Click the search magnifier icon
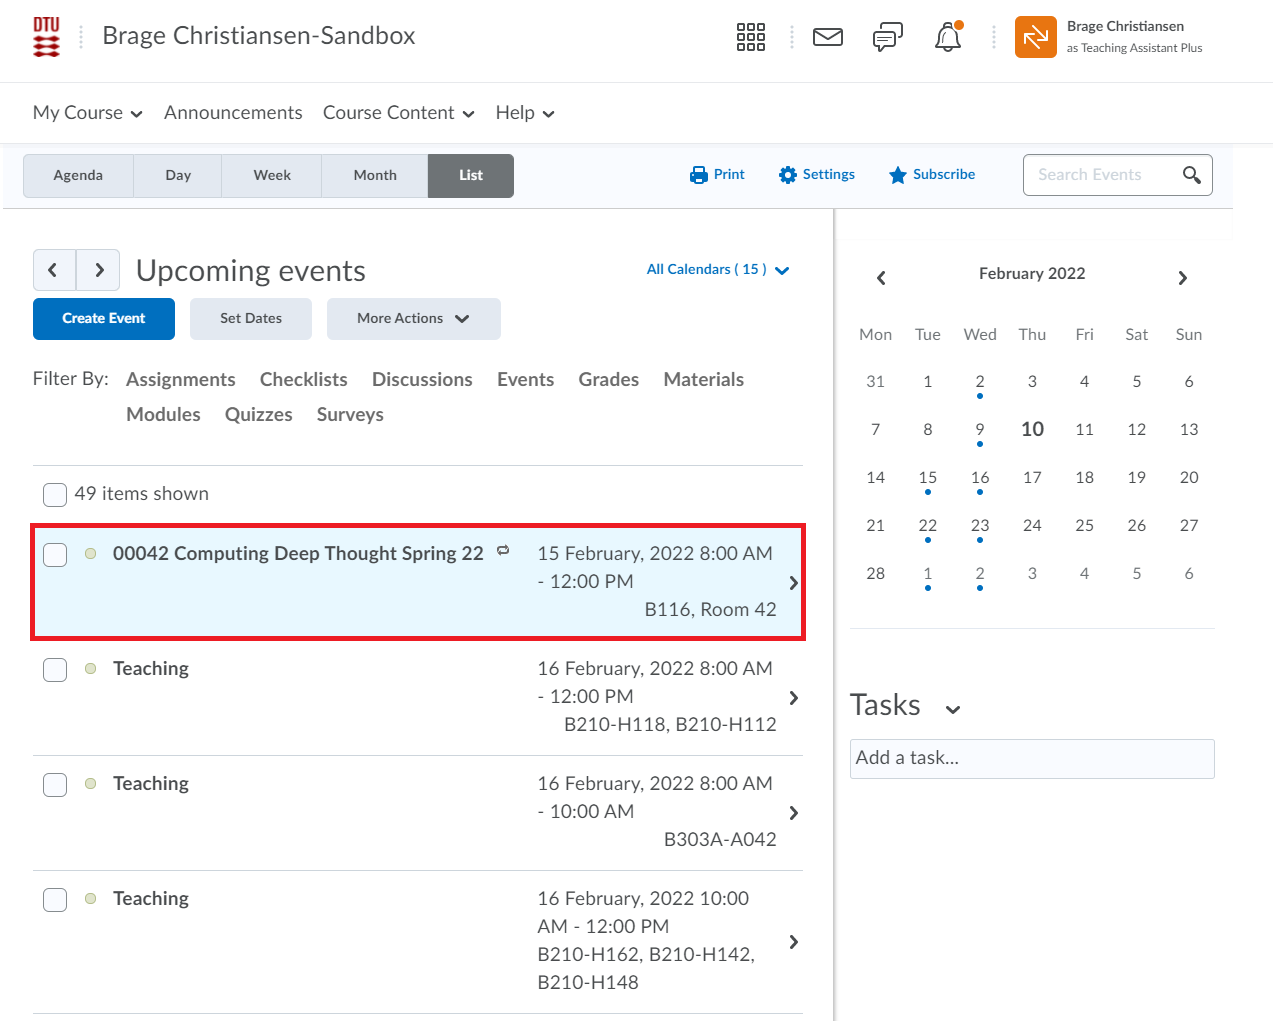Image resolution: width=1273 pixels, height=1021 pixels. [1191, 175]
